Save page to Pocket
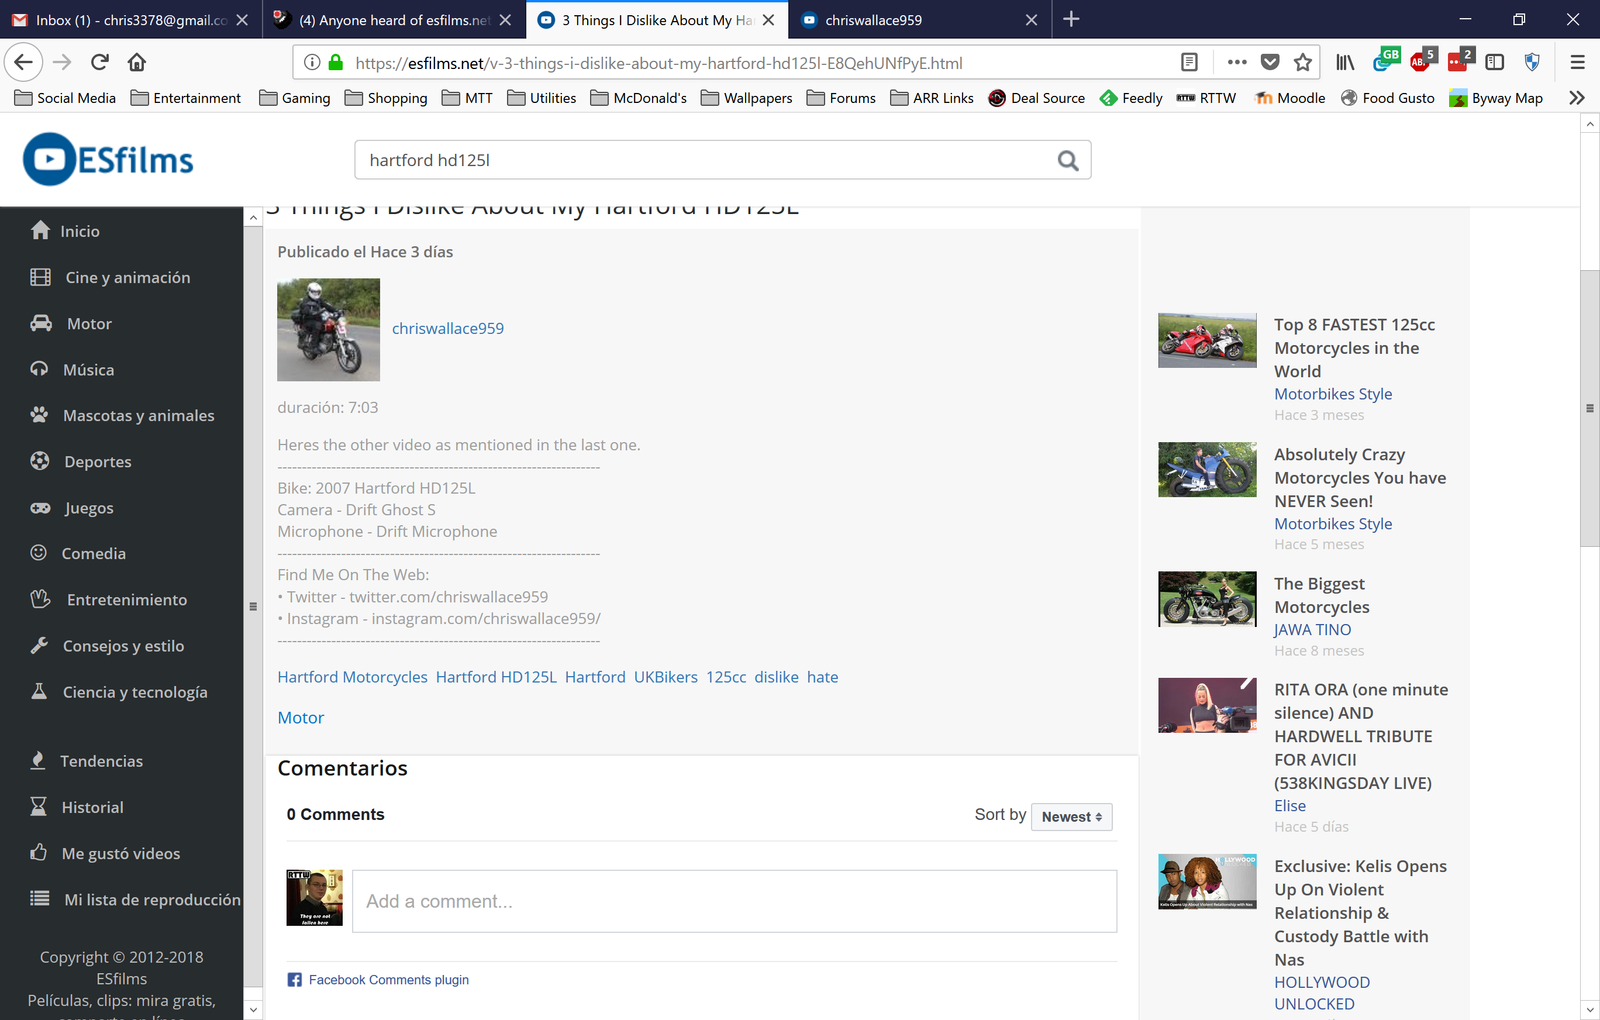 (x=1270, y=62)
